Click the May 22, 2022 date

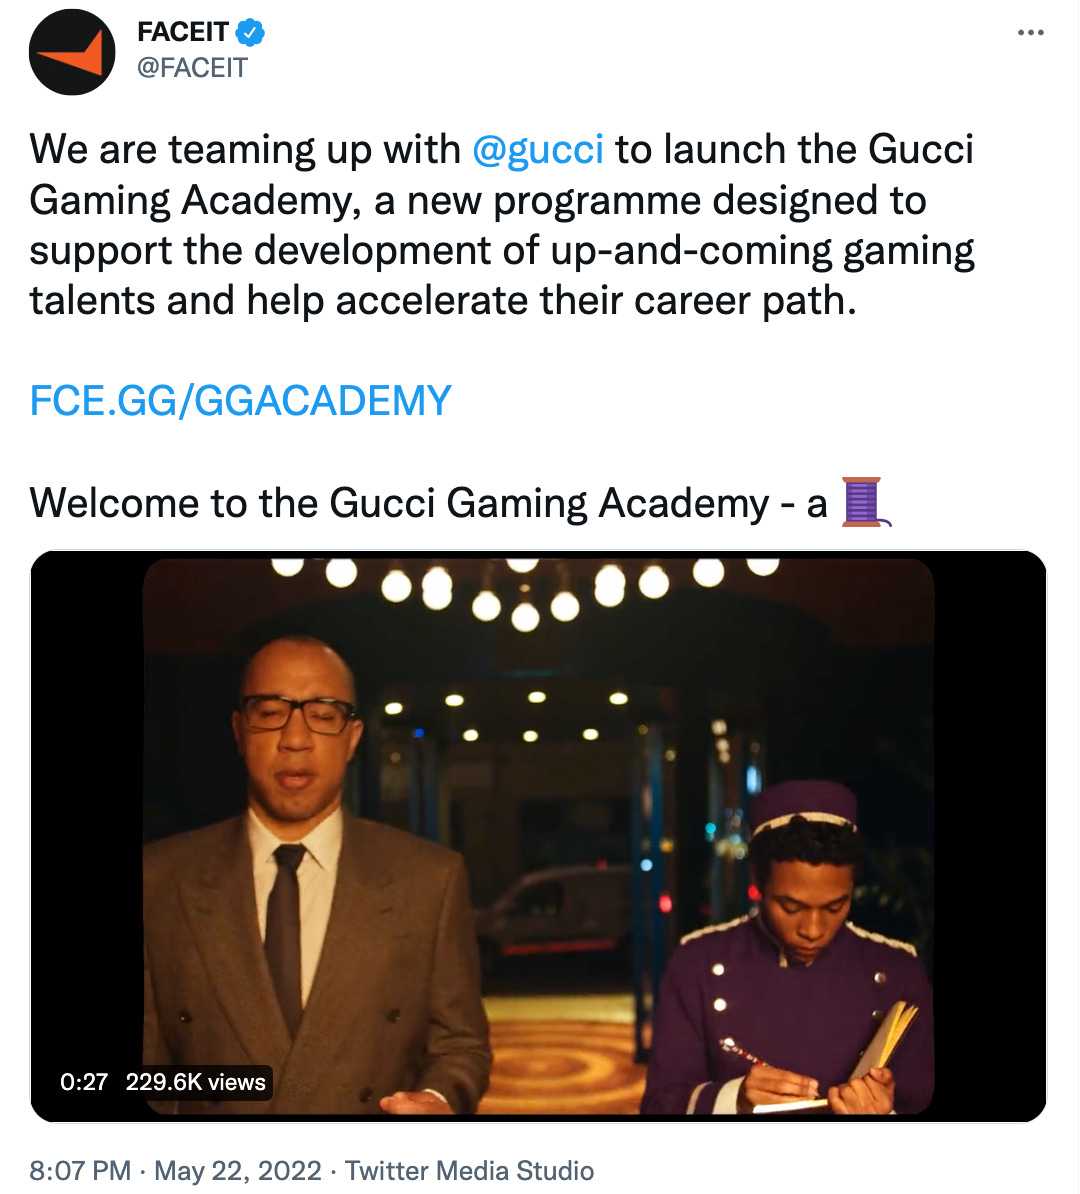(238, 1170)
